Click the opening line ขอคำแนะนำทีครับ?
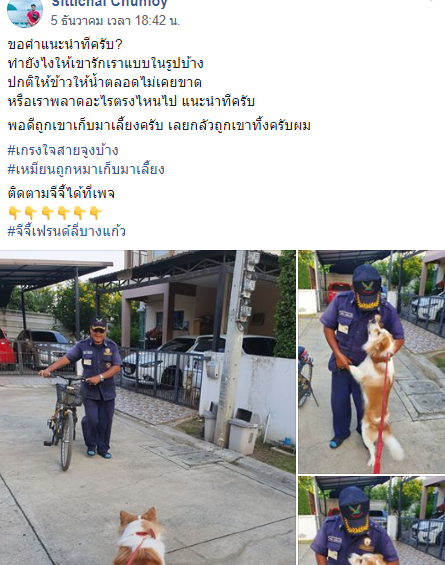The image size is (445, 565). tap(65, 45)
